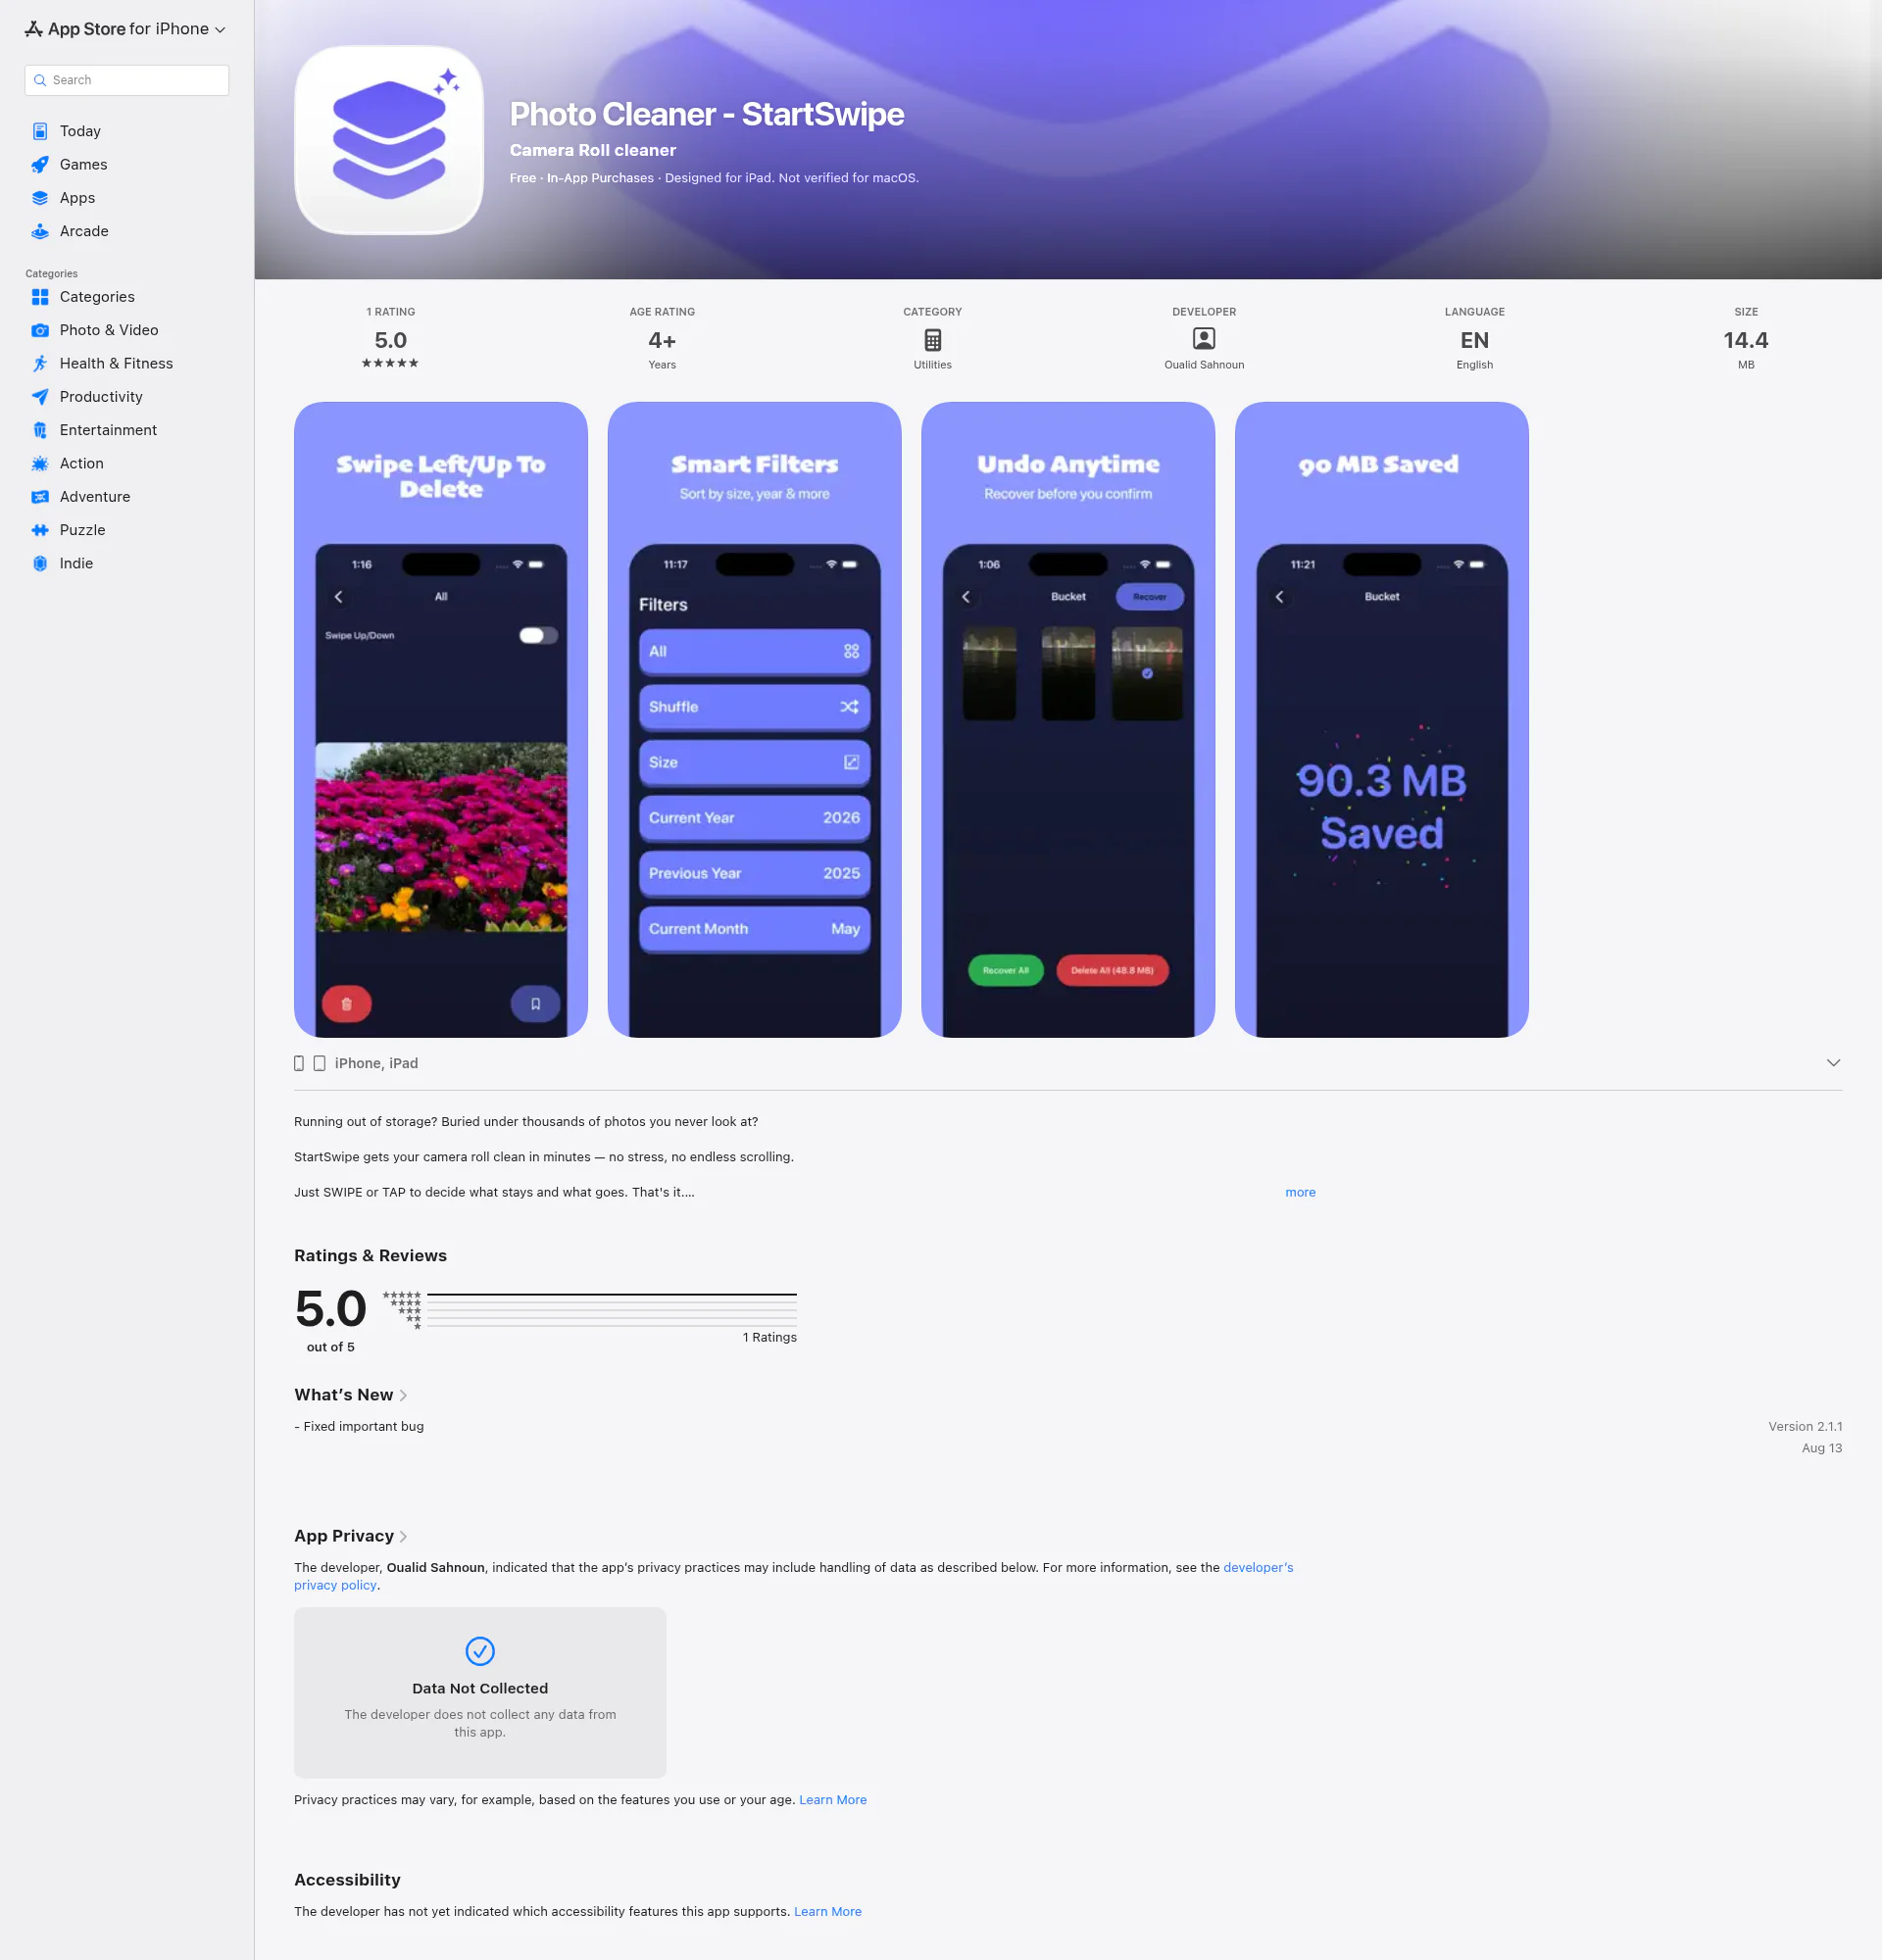Click the five-star rating bar
This screenshot has height=1960, width=1882.
[611, 1295]
